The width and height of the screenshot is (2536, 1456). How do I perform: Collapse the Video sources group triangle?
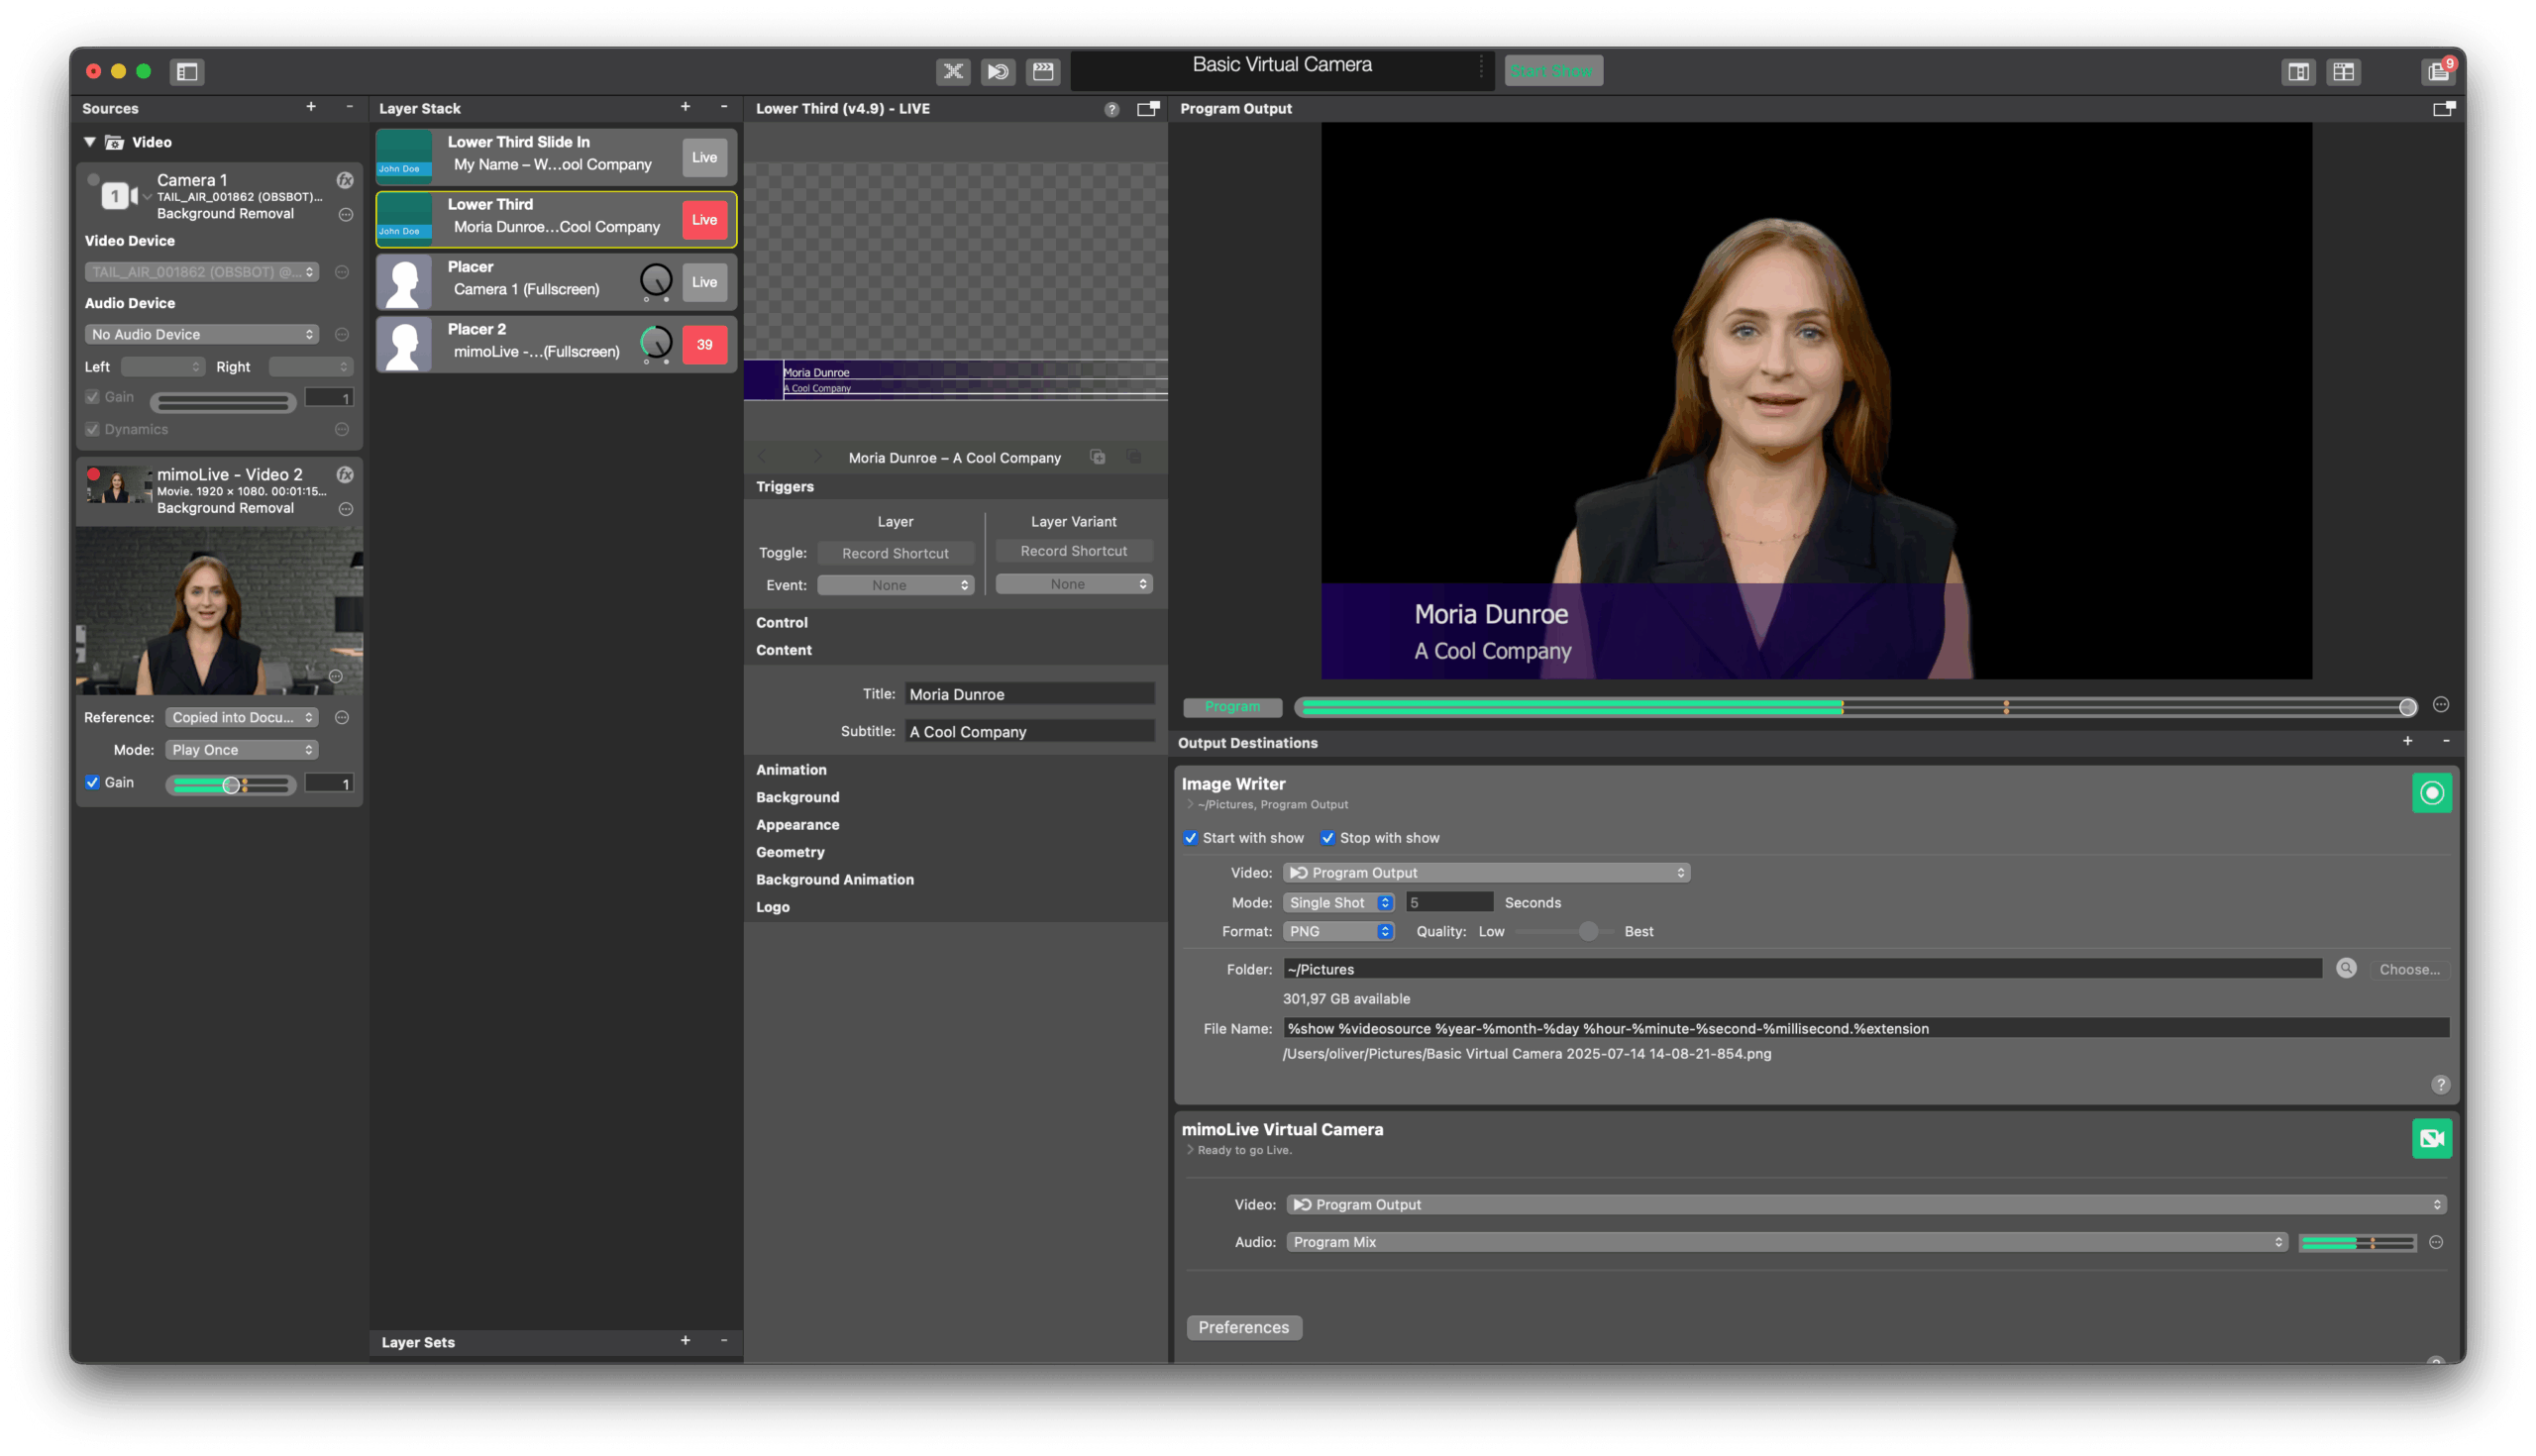[89, 142]
